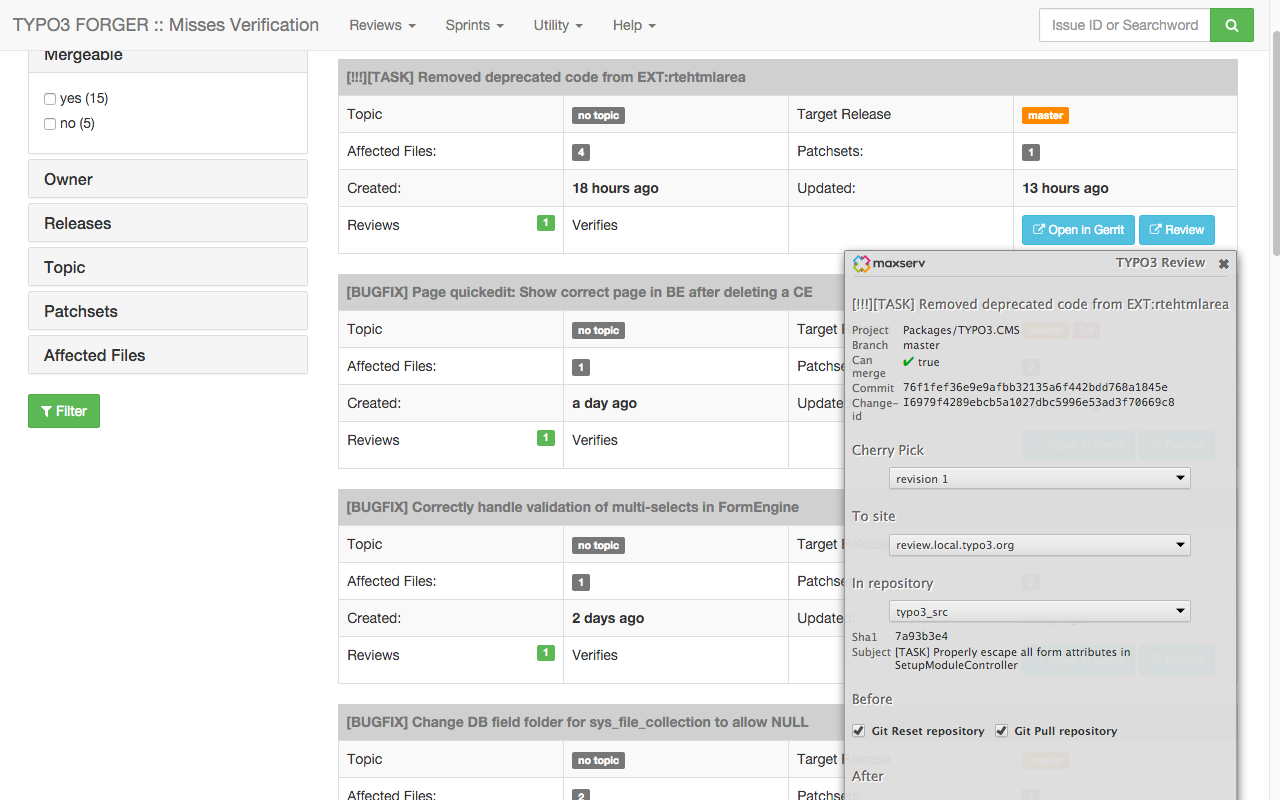Click orange master tag in first issue
Viewport: 1280px width, 800px height.
pyautogui.click(x=1045, y=115)
